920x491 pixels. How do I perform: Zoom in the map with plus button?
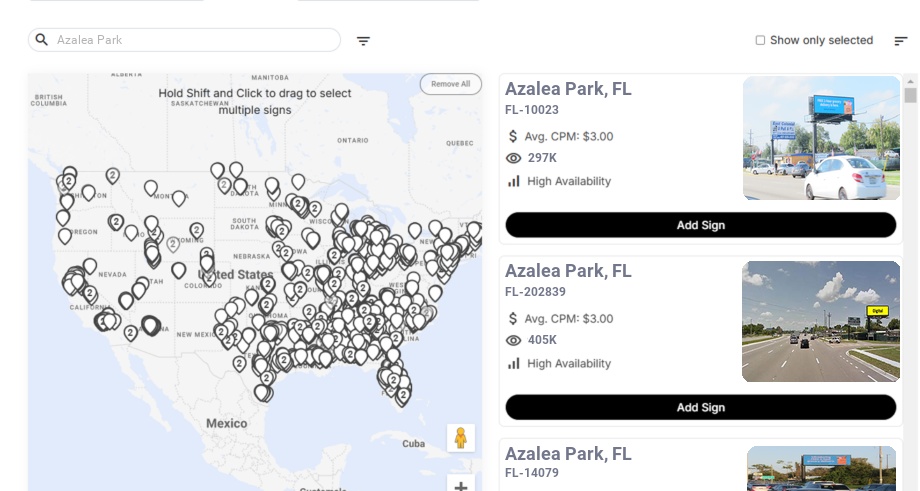pos(461,487)
